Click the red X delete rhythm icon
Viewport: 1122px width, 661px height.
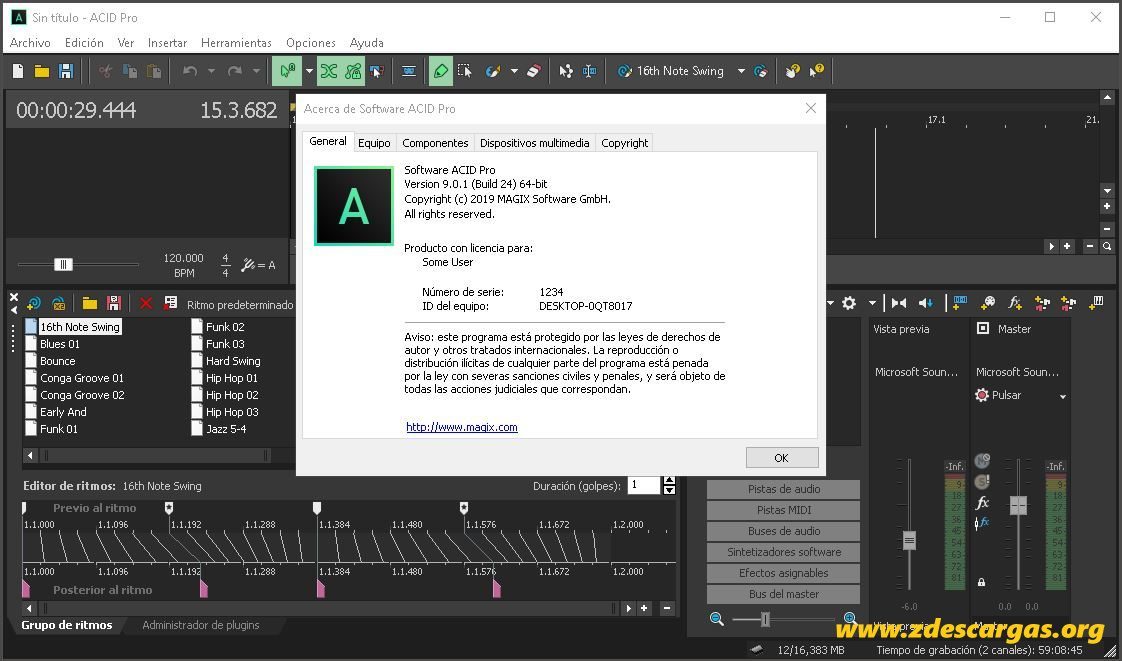[146, 303]
